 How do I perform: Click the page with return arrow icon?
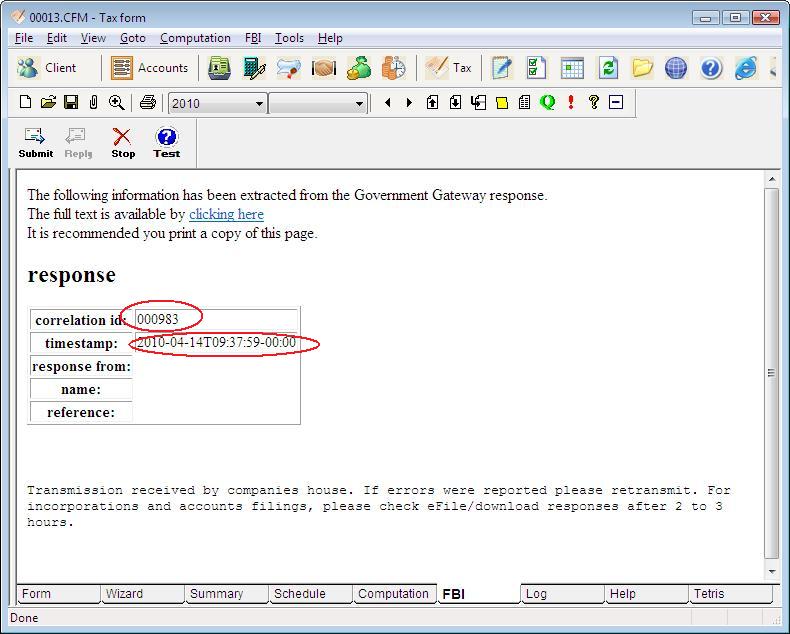(x=478, y=103)
